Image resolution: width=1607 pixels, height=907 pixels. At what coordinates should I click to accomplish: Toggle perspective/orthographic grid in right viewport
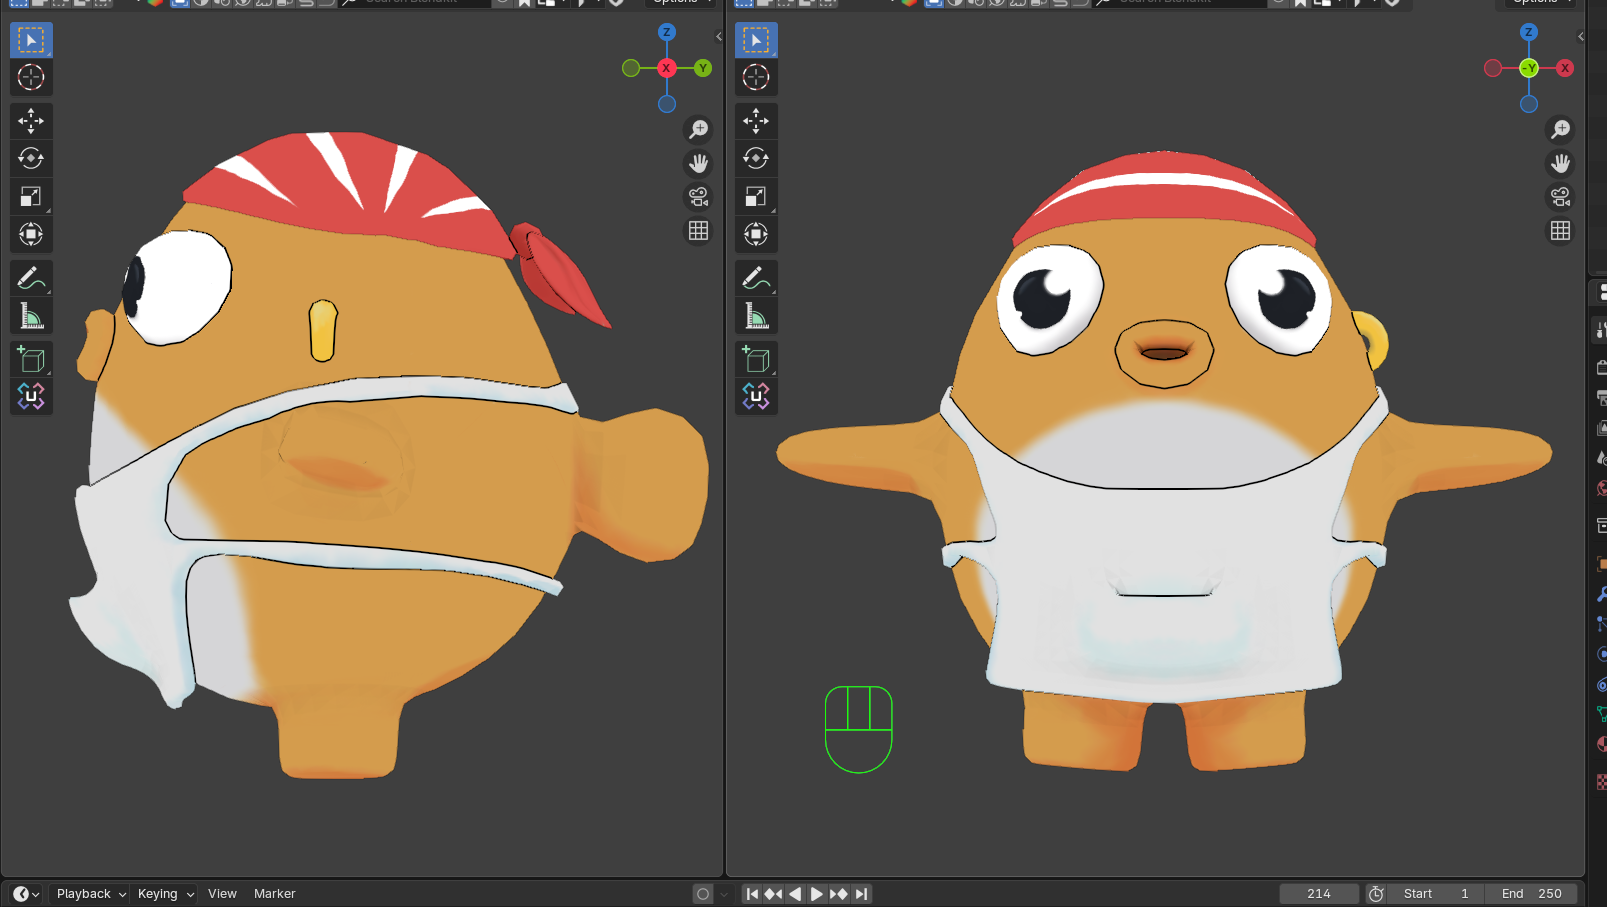(x=1560, y=231)
